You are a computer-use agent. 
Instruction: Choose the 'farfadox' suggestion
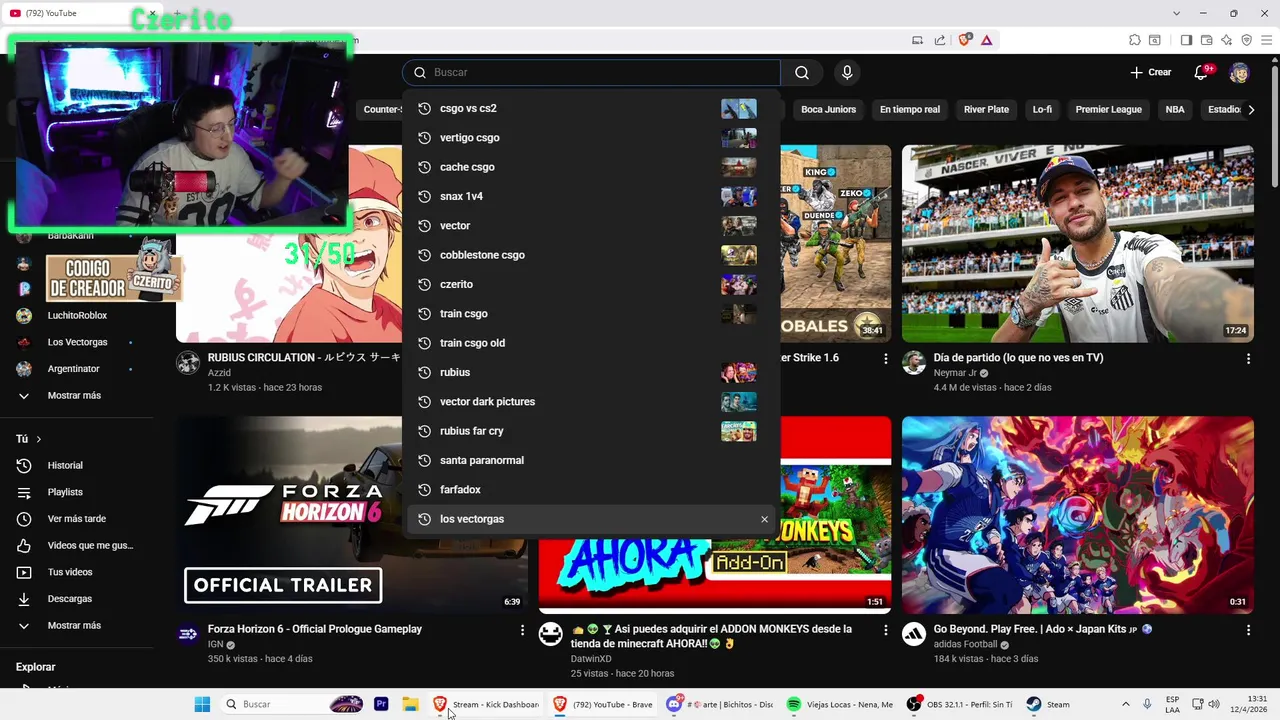[591, 489]
